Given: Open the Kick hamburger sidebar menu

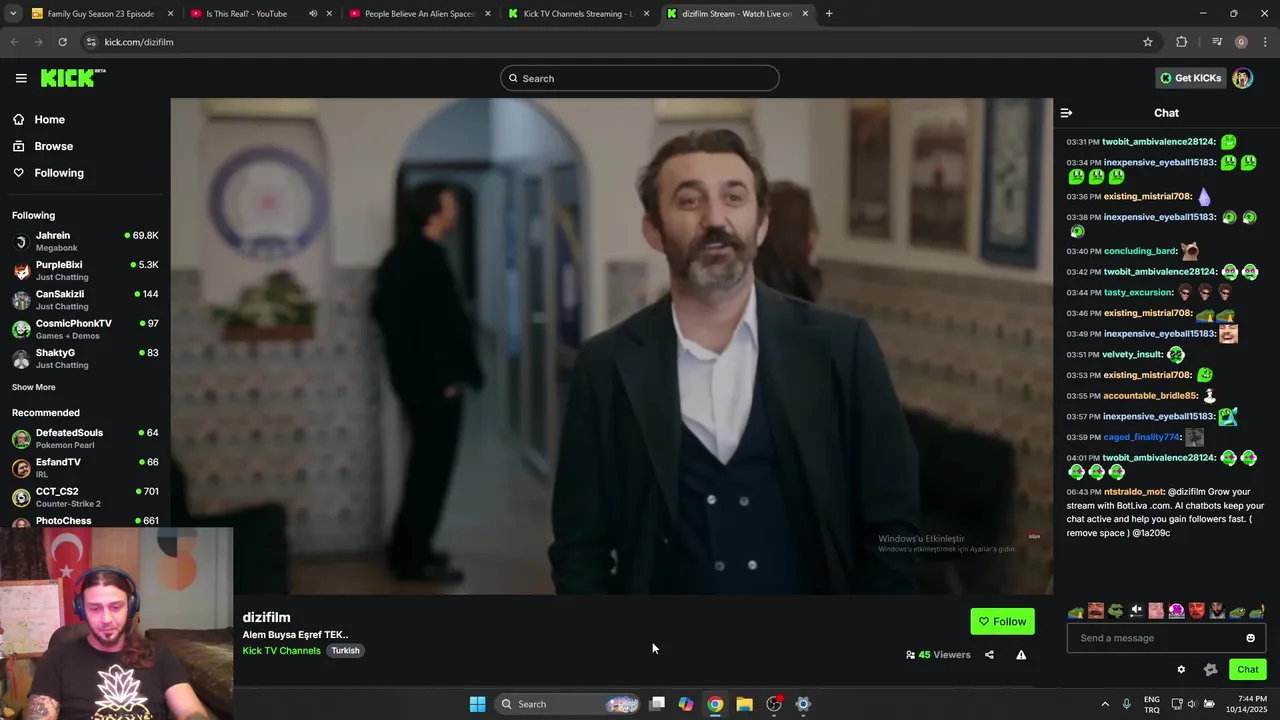Looking at the screenshot, I should point(21,78).
